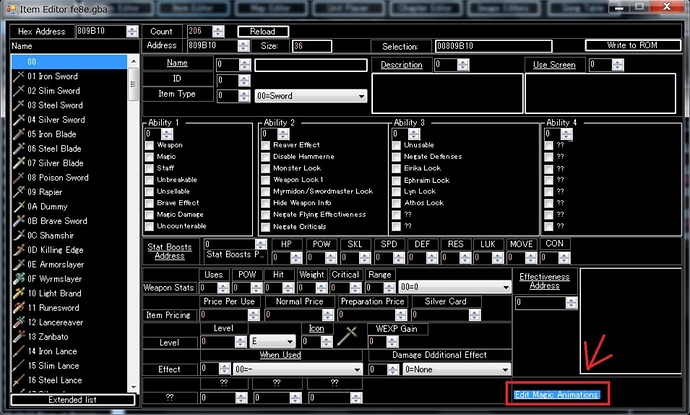690x415 pixels.
Task: Click the Reload button
Action: (x=263, y=32)
